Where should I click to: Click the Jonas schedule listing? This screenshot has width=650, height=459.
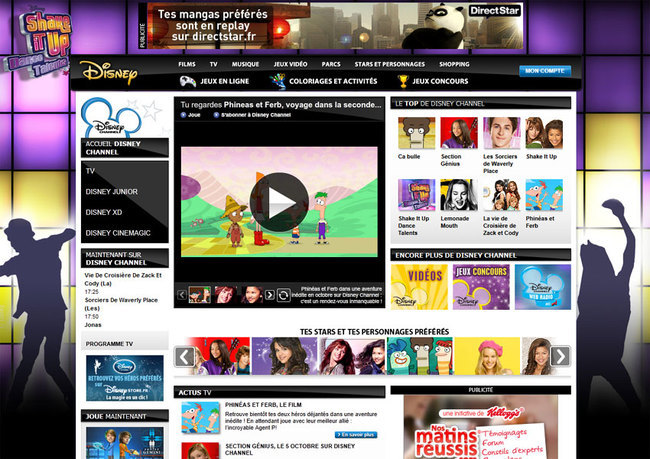[93, 325]
